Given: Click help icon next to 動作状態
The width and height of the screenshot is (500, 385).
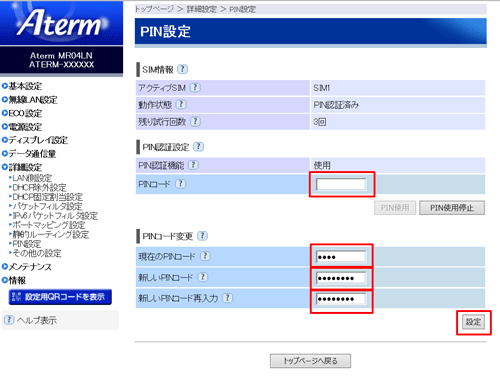Looking at the screenshot, I should (181, 104).
